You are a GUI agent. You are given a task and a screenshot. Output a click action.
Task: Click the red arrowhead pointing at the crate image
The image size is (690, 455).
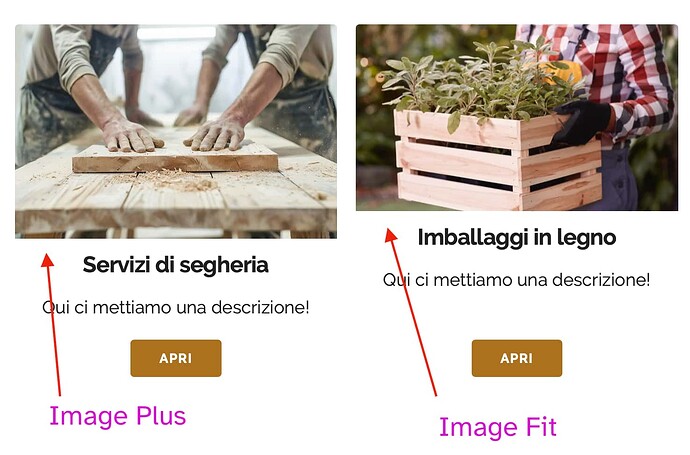tap(390, 235)
